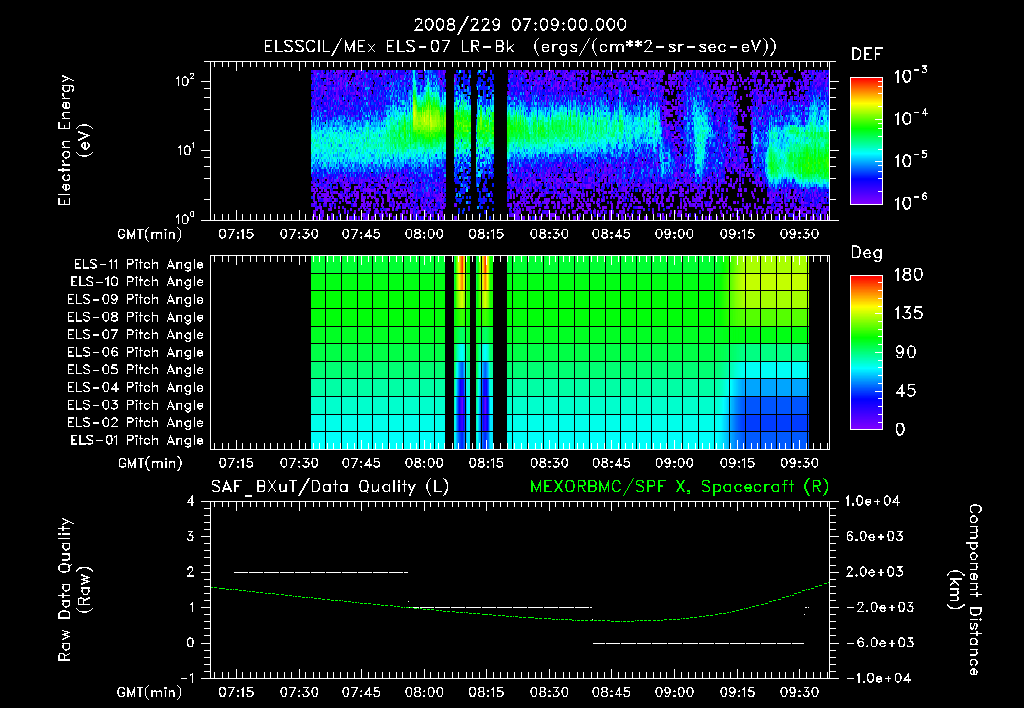
Task: Click the ELS-02 Pitch Angle row label
Action: [x=136, y=423]
